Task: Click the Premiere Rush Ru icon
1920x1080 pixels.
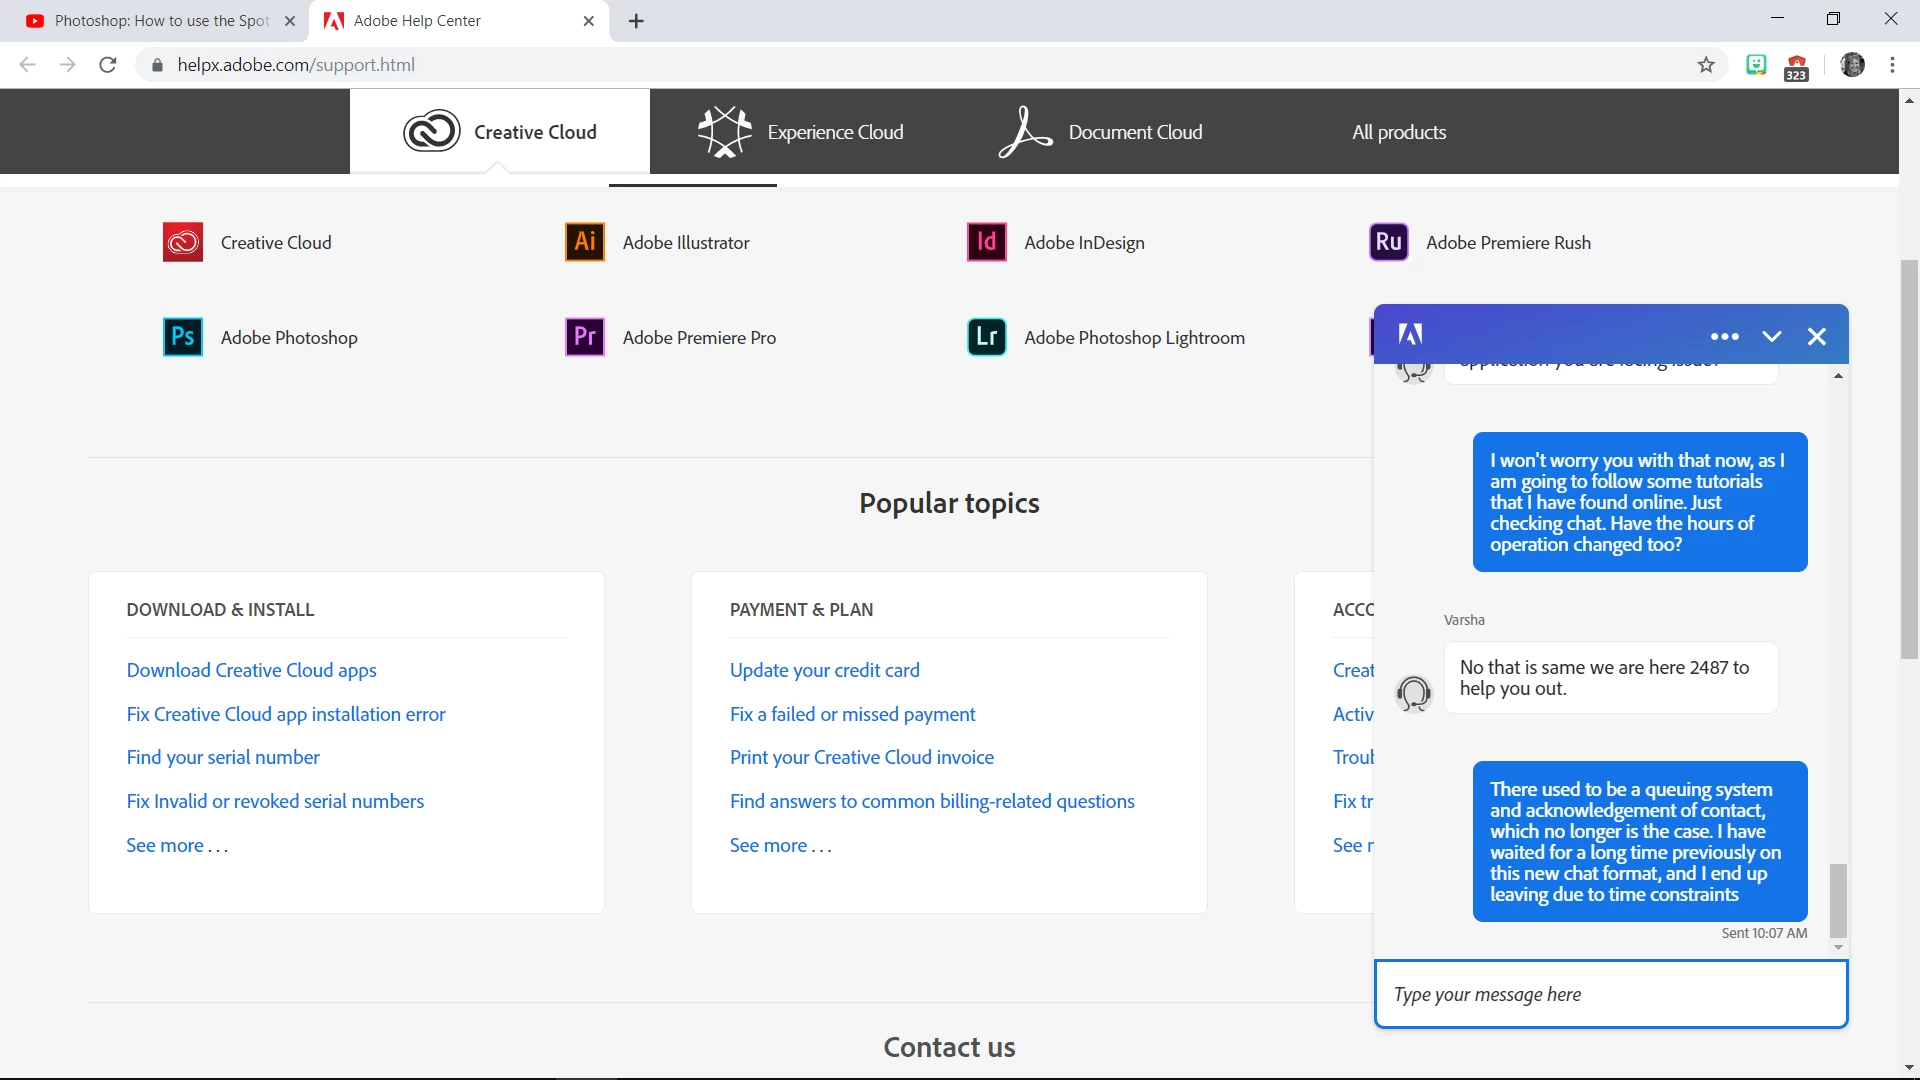Action: click(x=1388, y=242)
